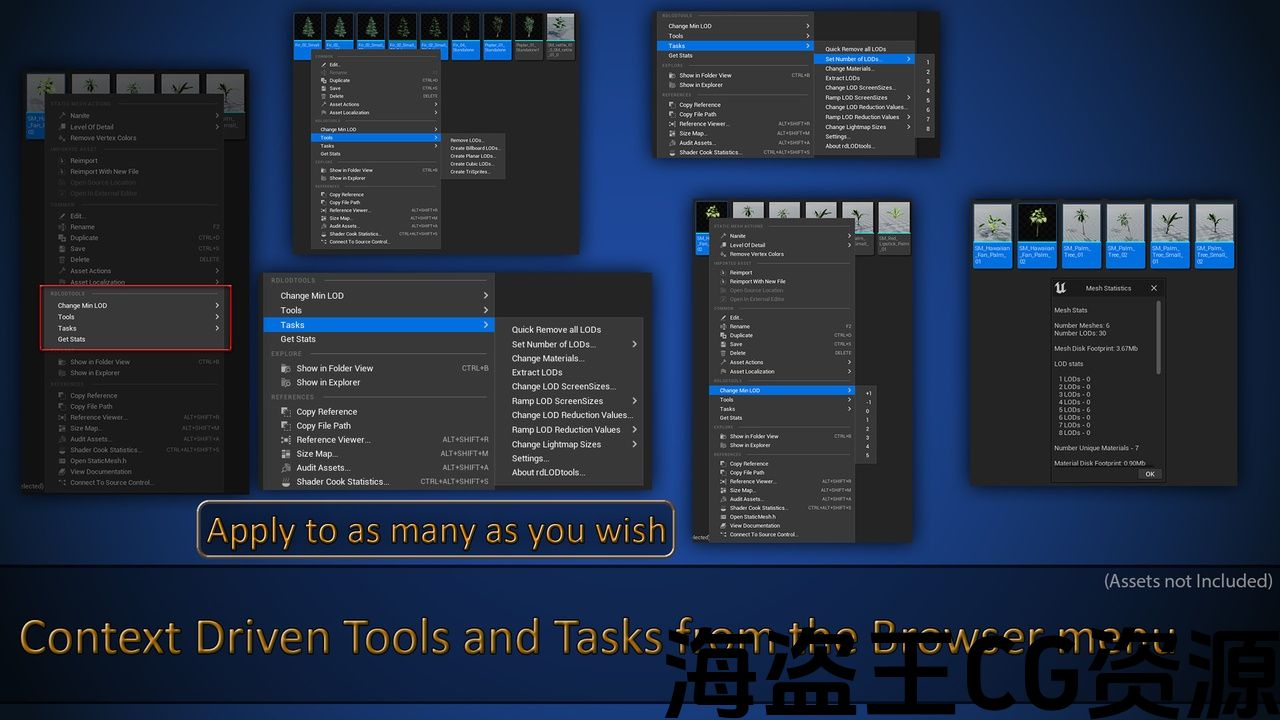1280x720 pixels.
Task: Close the Mesh Statistics dialog
Action: (x=1153, y=288)
